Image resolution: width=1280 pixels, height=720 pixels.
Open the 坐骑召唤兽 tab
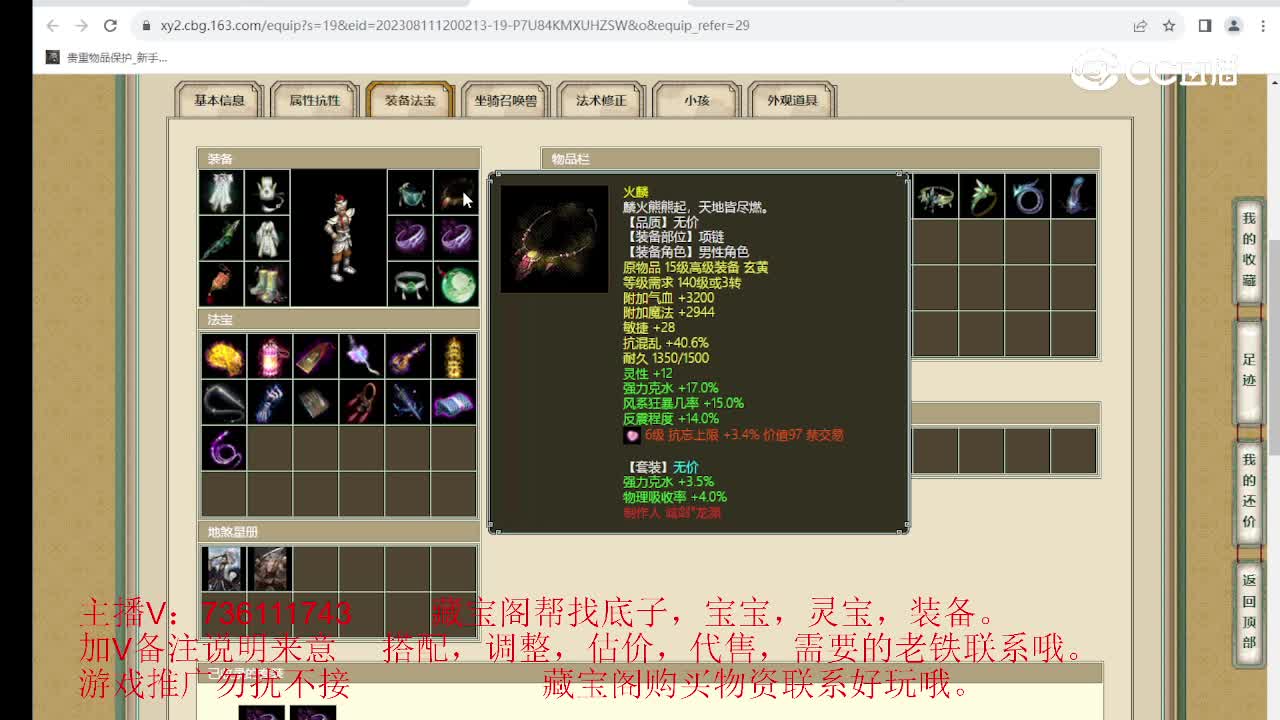[x=505, y=100]
